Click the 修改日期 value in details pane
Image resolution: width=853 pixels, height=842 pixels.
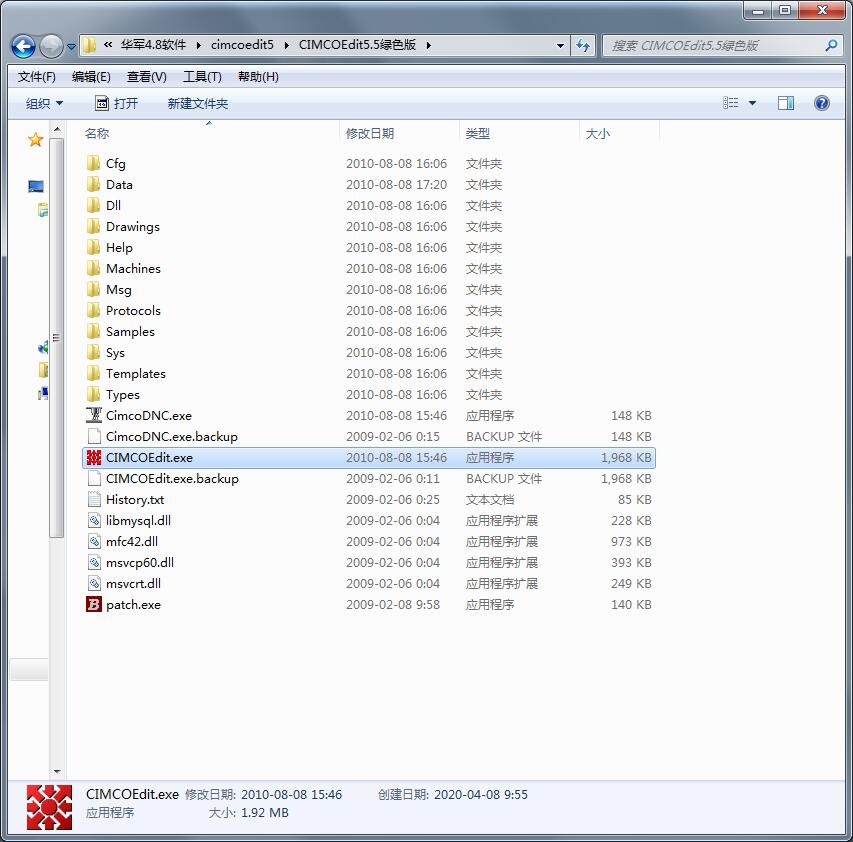point(291,795)
